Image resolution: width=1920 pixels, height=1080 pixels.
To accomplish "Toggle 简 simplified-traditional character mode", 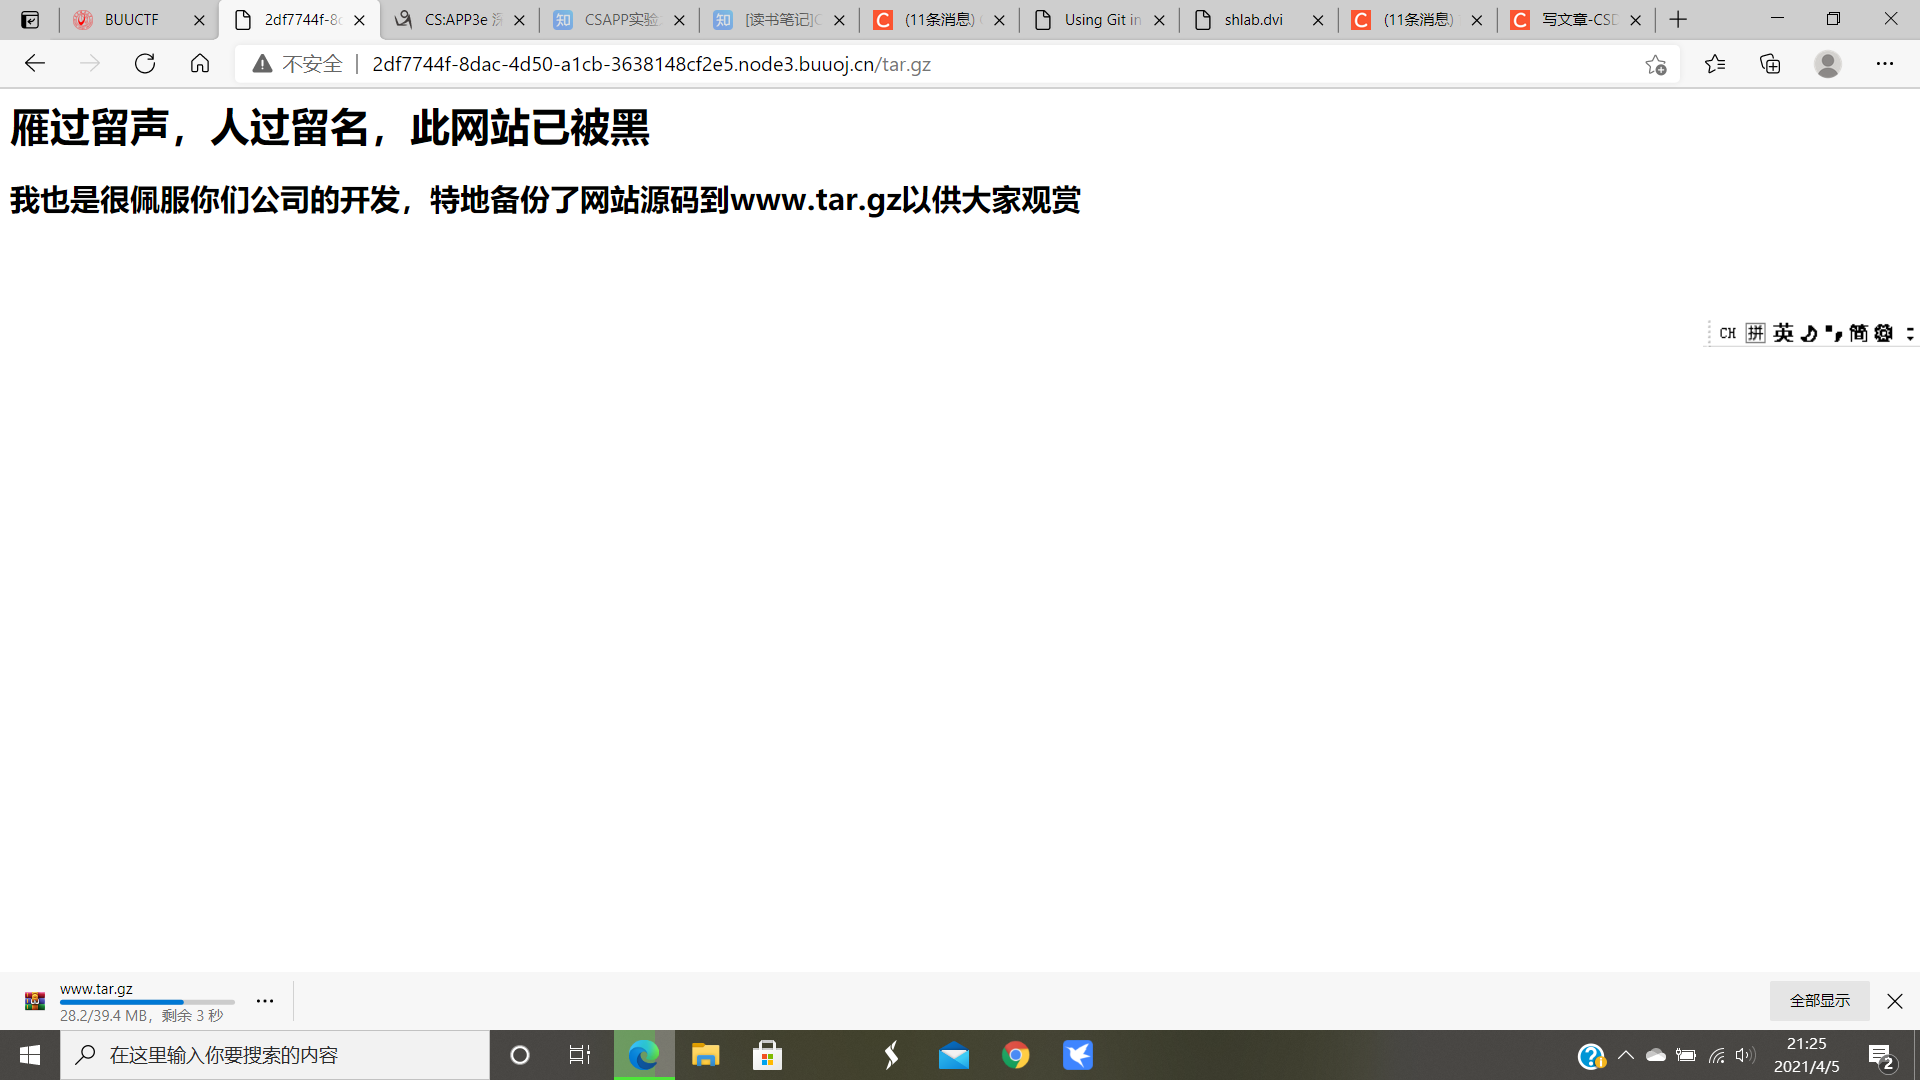I will pyautogui.click(x=1861, y=333).
